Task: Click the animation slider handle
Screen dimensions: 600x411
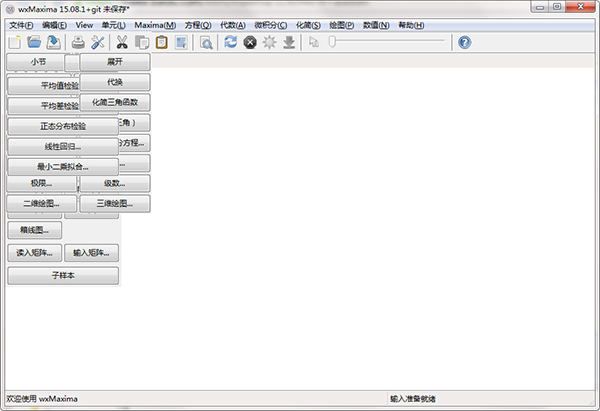Action: pos(332,41)
